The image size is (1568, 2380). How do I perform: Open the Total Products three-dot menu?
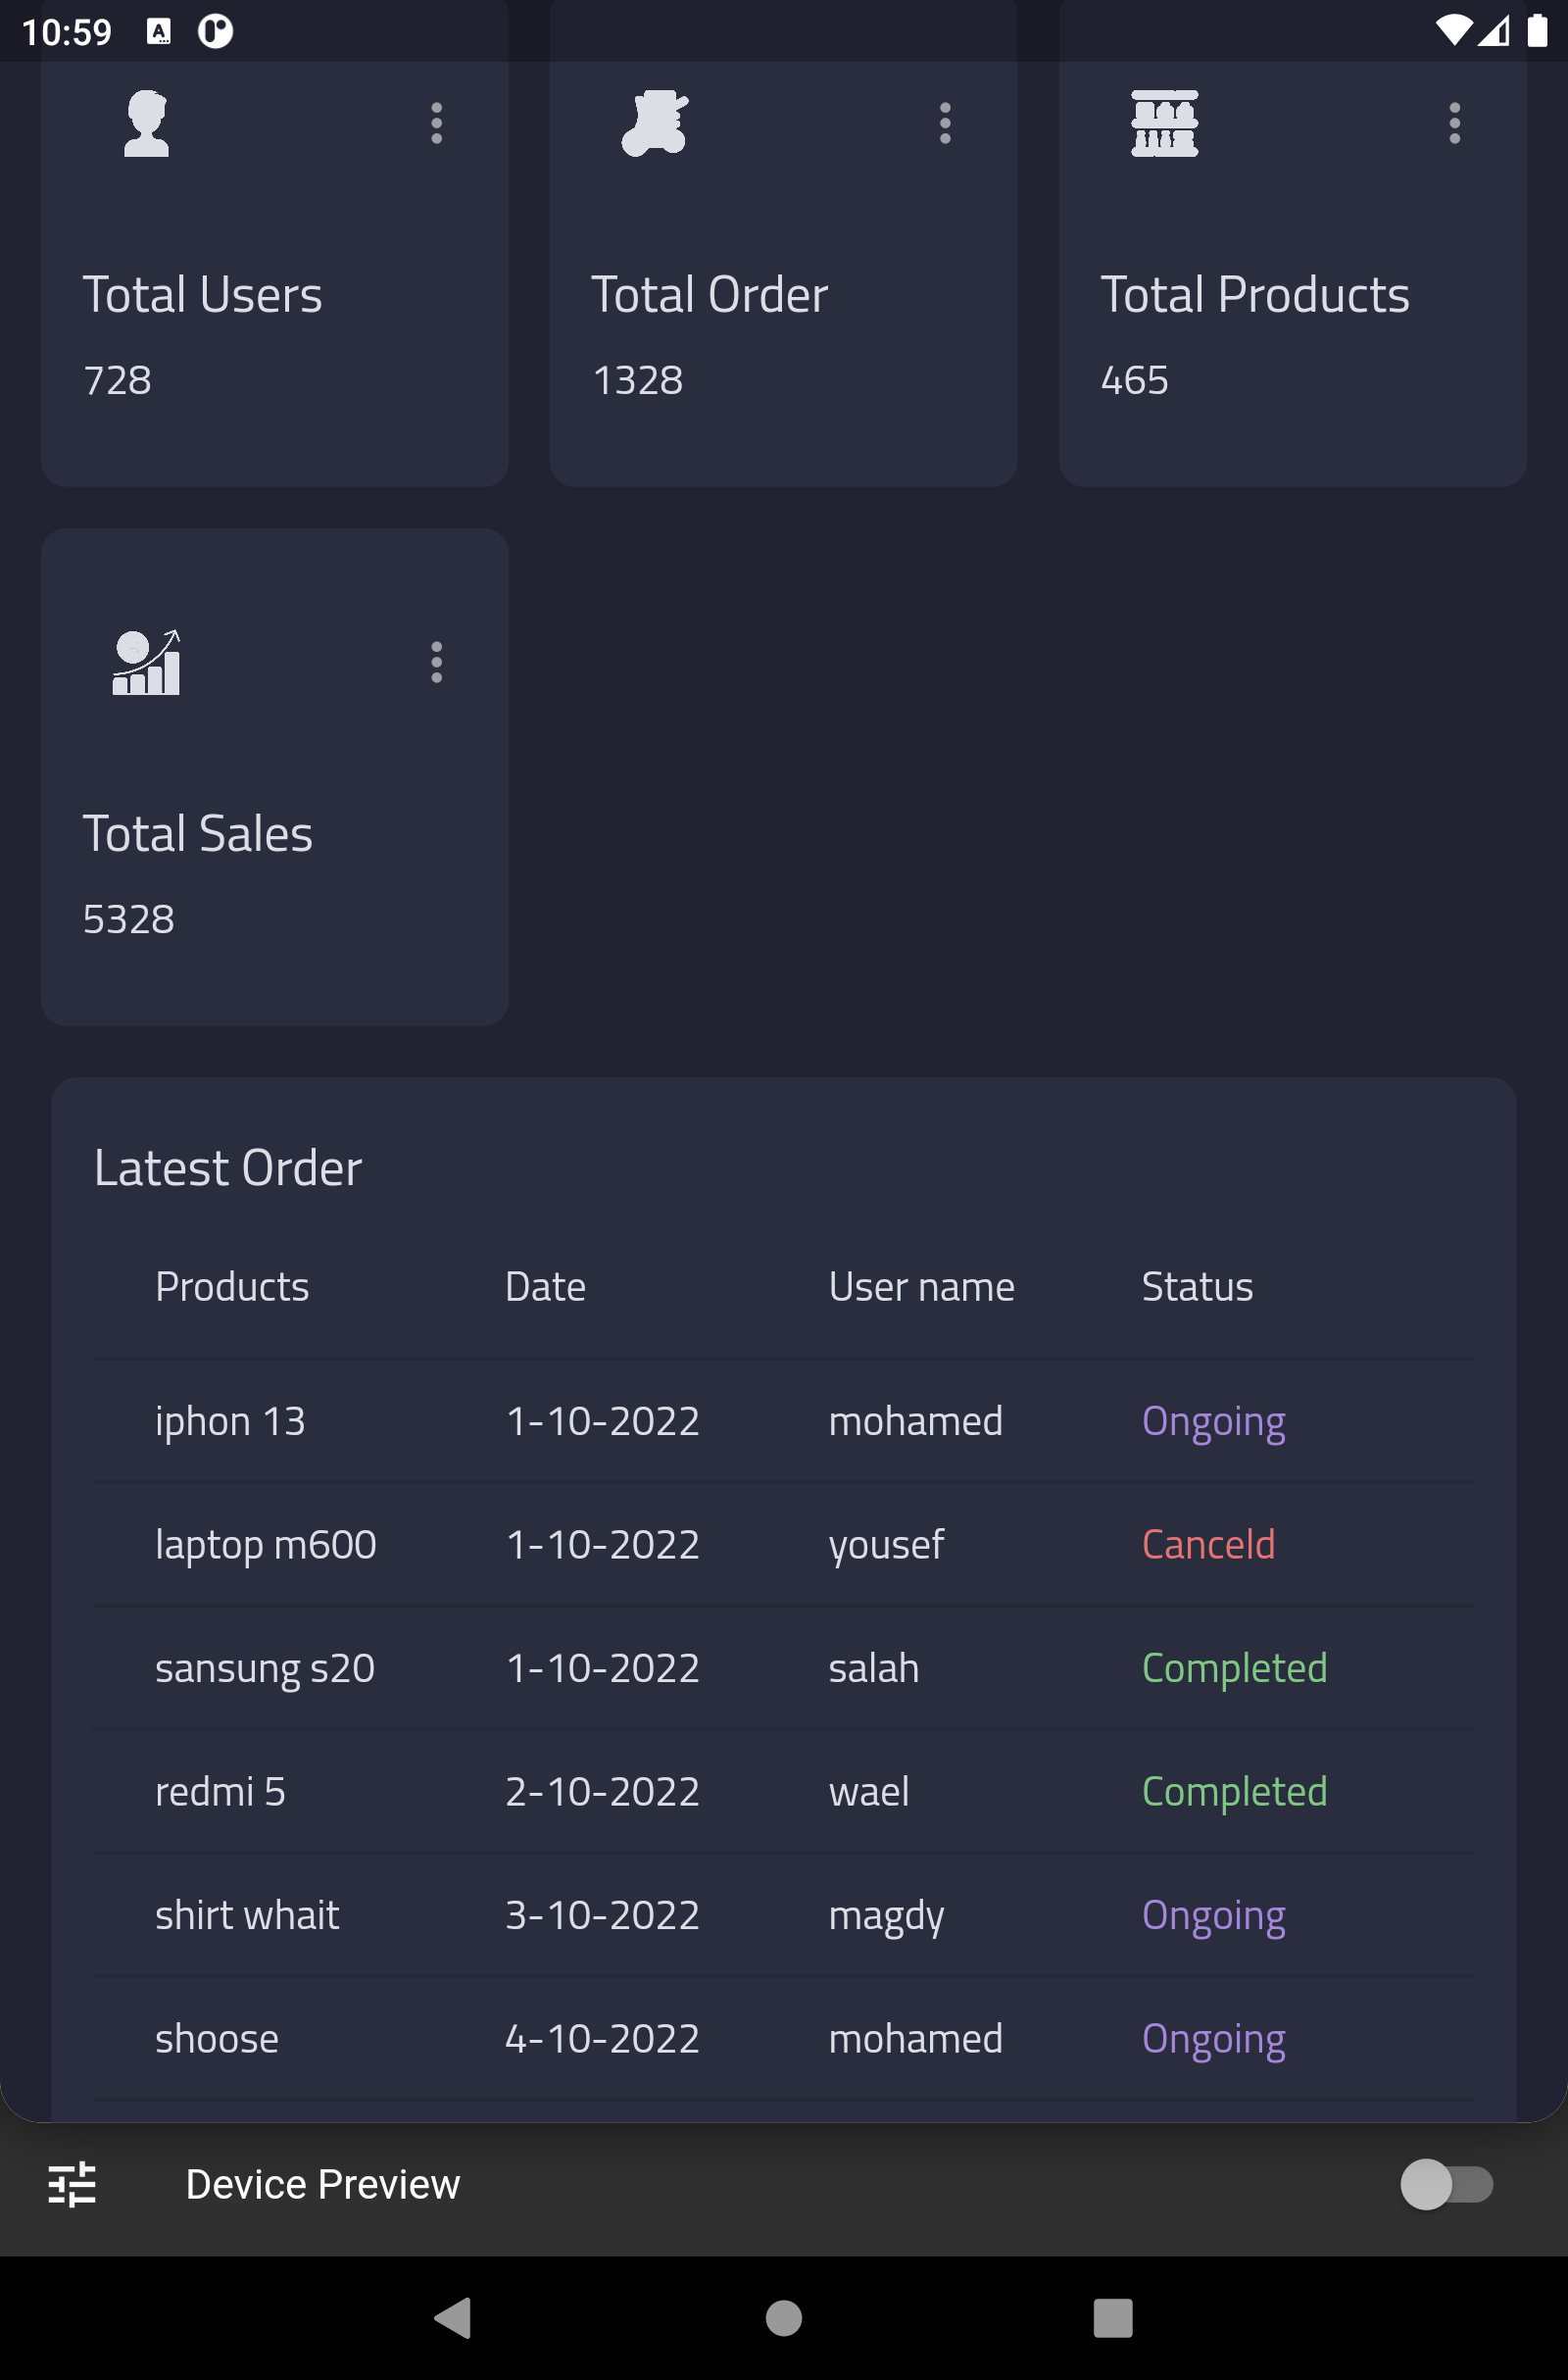[1455, 123]
